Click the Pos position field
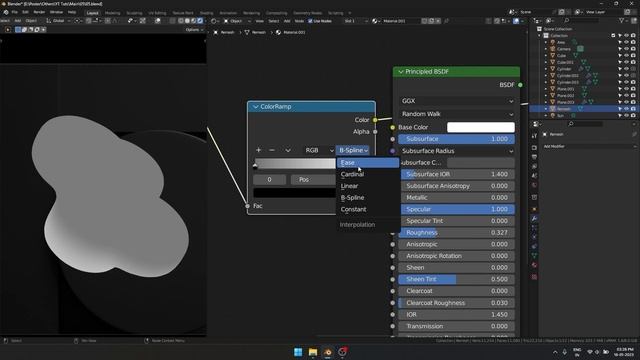This screenshot has height=360, width=640. click(x=313, y=180)
